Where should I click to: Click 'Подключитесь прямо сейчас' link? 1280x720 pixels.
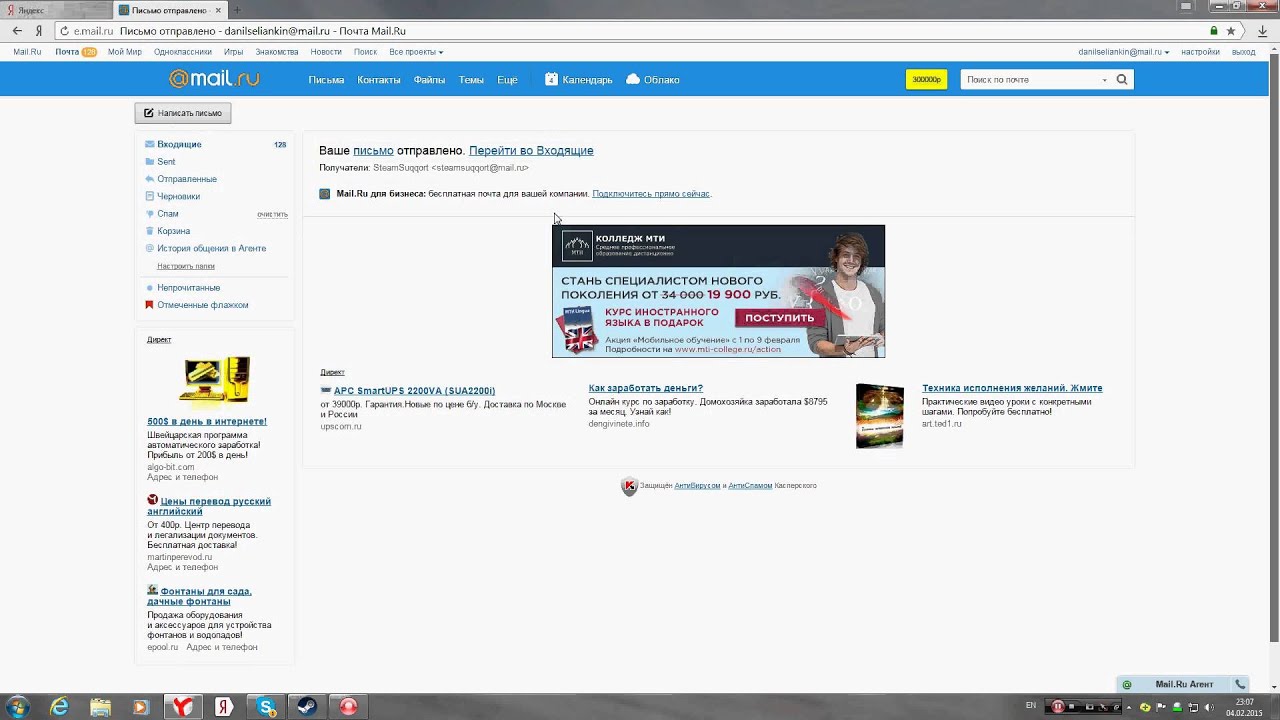[x=651, y=194]
